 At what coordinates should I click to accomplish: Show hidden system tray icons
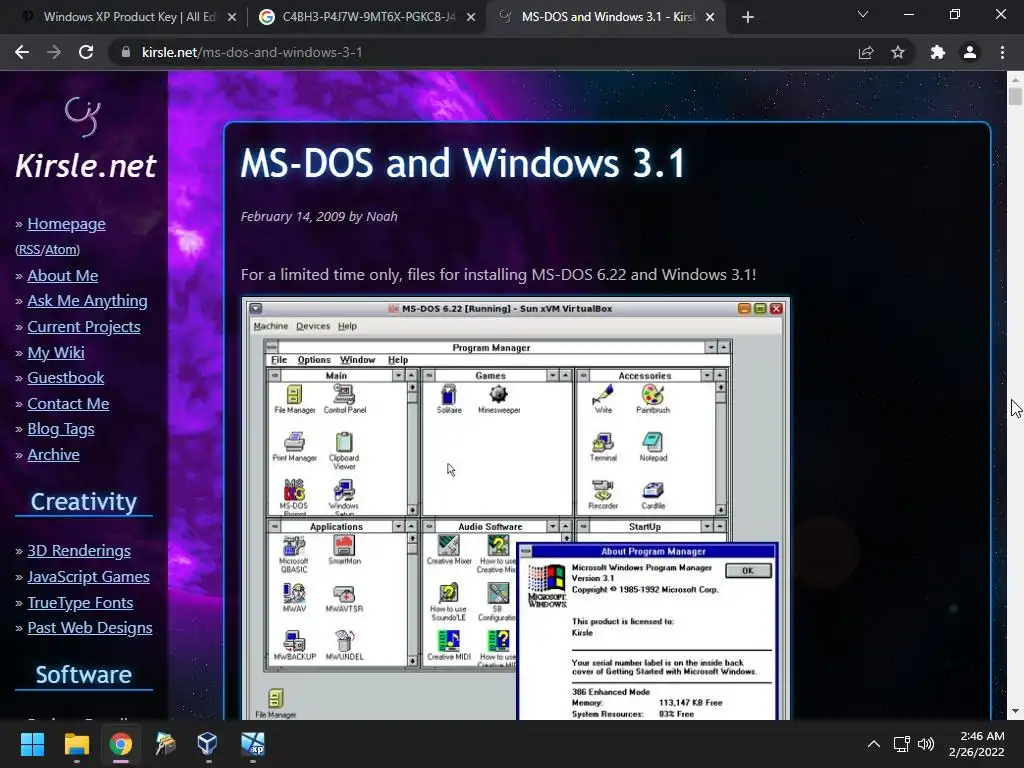coord(873,744)
